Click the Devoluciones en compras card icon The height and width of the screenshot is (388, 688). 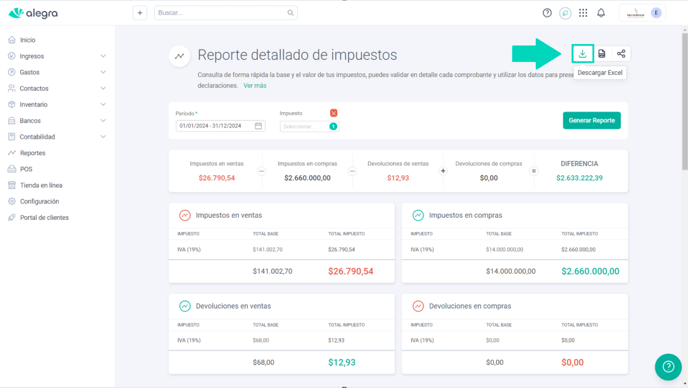[x=418, y=306]
